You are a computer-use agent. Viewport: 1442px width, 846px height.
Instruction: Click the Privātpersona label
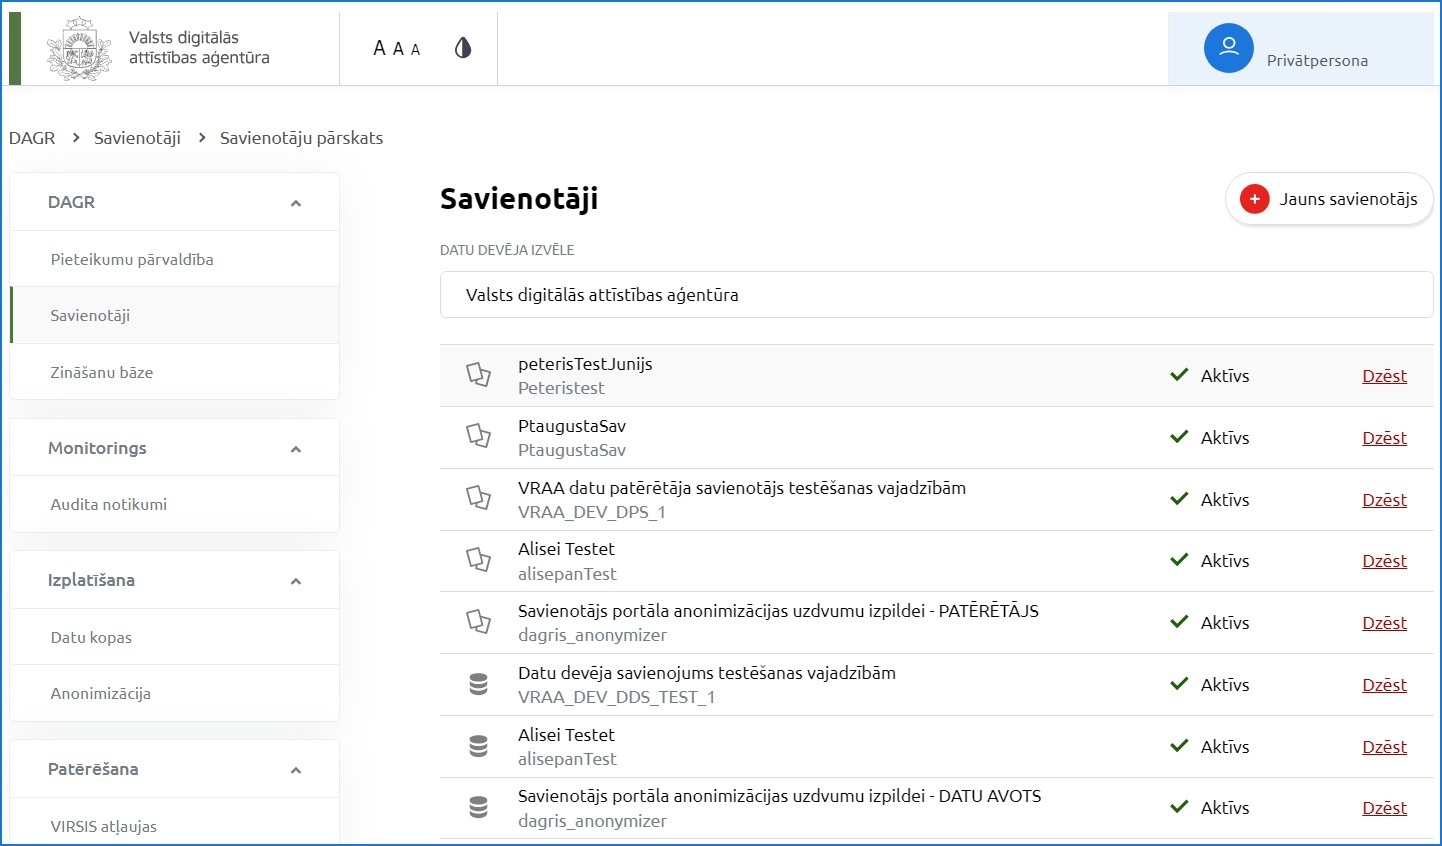pos(1317,60)
